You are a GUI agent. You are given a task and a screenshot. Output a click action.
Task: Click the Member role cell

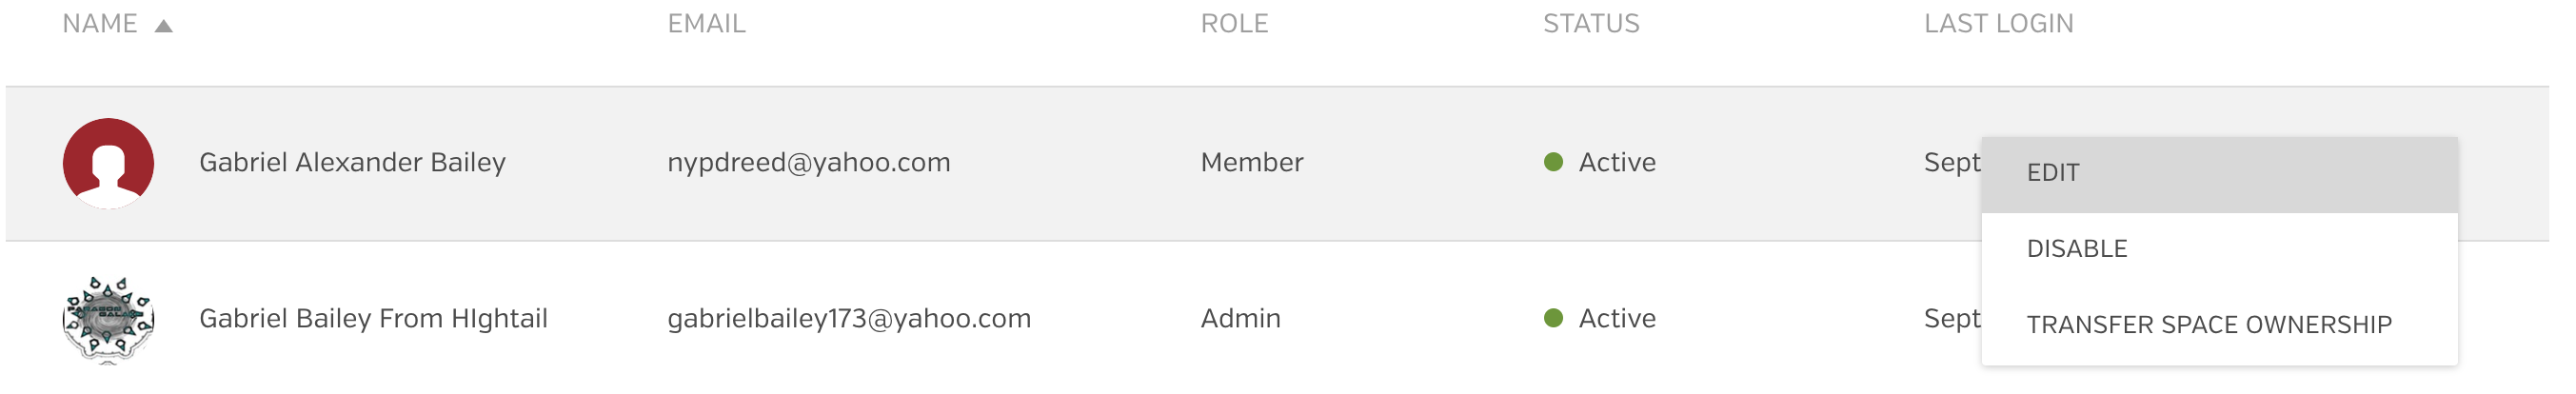click(x=1251, y=163)
